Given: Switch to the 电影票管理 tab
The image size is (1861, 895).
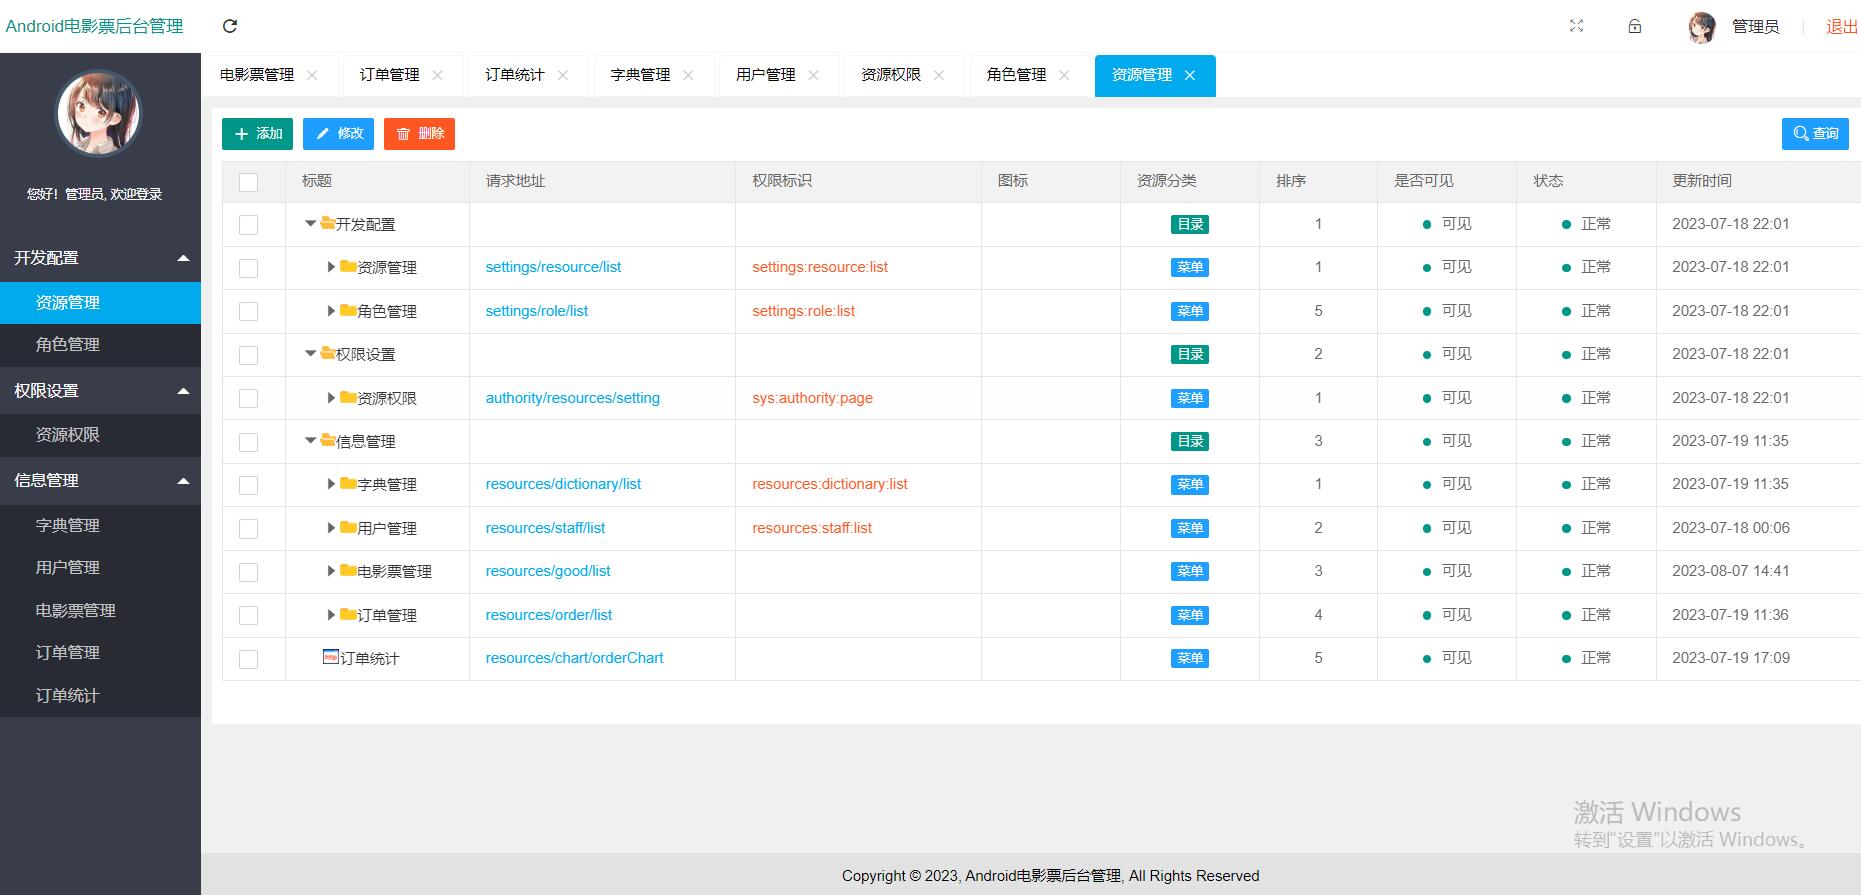Looking at the screenshot, I should (257, 75).
